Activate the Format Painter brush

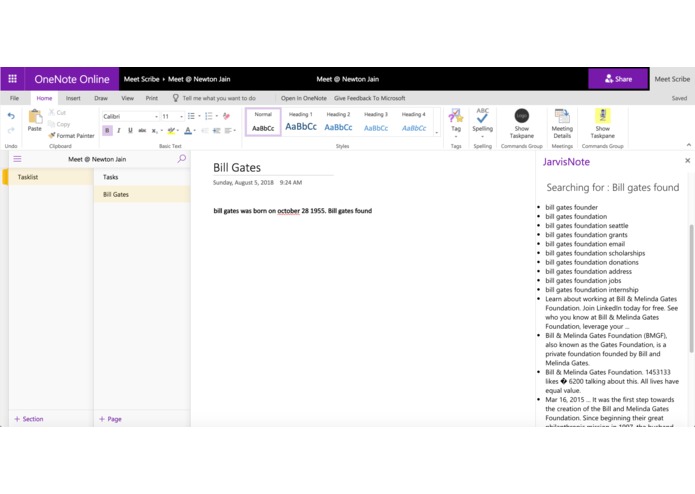click(51, 136)
